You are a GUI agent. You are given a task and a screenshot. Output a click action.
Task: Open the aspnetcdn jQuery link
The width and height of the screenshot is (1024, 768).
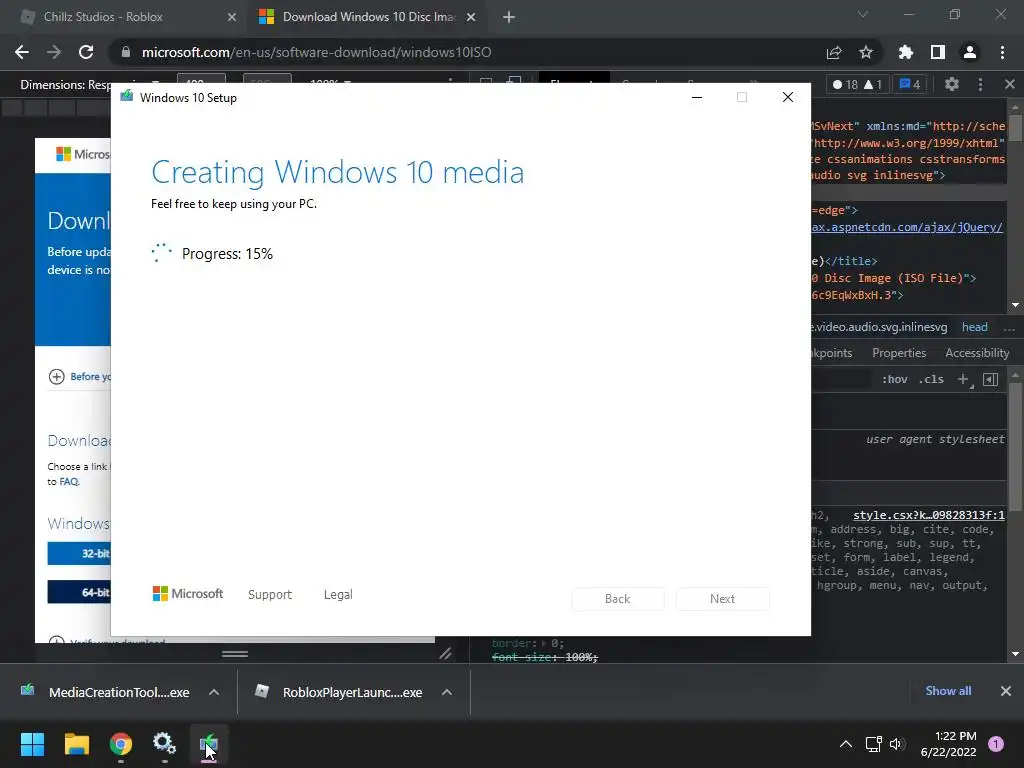(907, 227)
